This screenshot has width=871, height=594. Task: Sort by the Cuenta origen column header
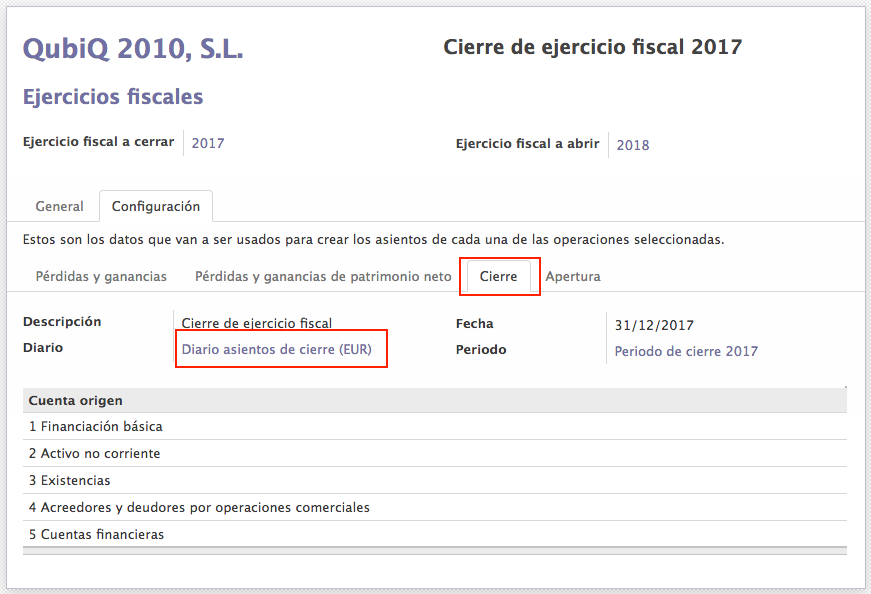76,400
